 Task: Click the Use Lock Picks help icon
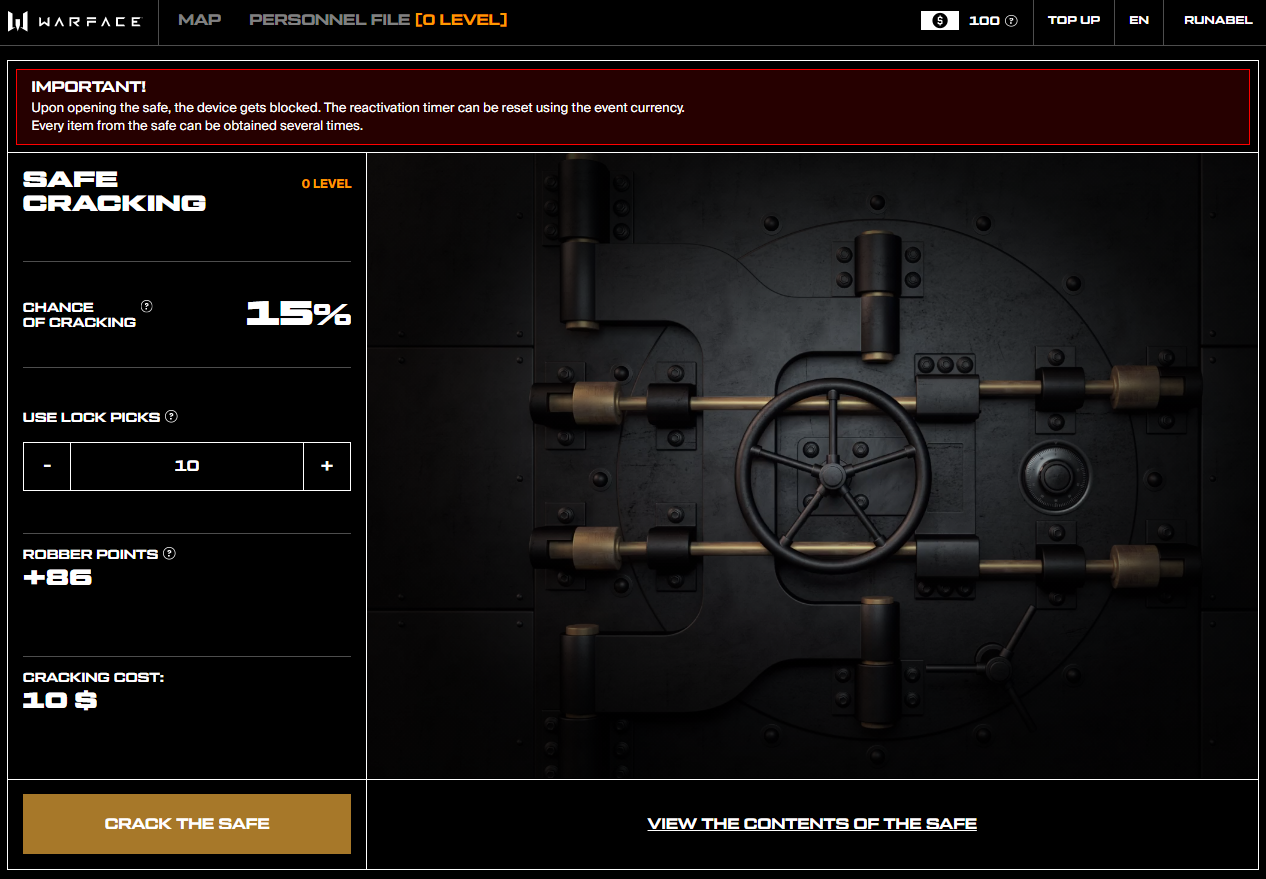tap(171, 416)
